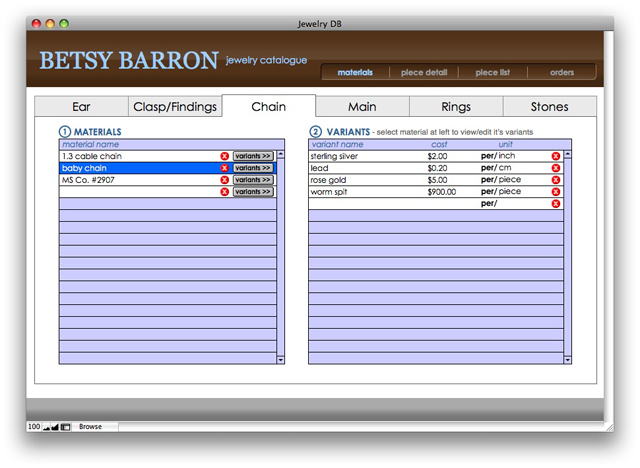Remove the sterling silver variant
The image size is (640, 468).
(x=556, y=156)
